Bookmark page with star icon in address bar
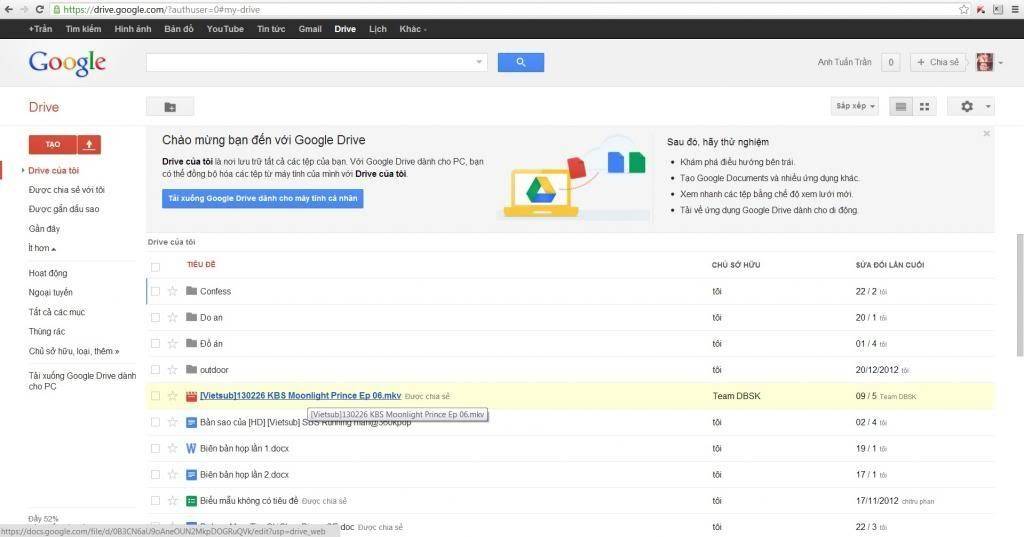This screenshot has width=1024, height=537. [x=964, y=9]
